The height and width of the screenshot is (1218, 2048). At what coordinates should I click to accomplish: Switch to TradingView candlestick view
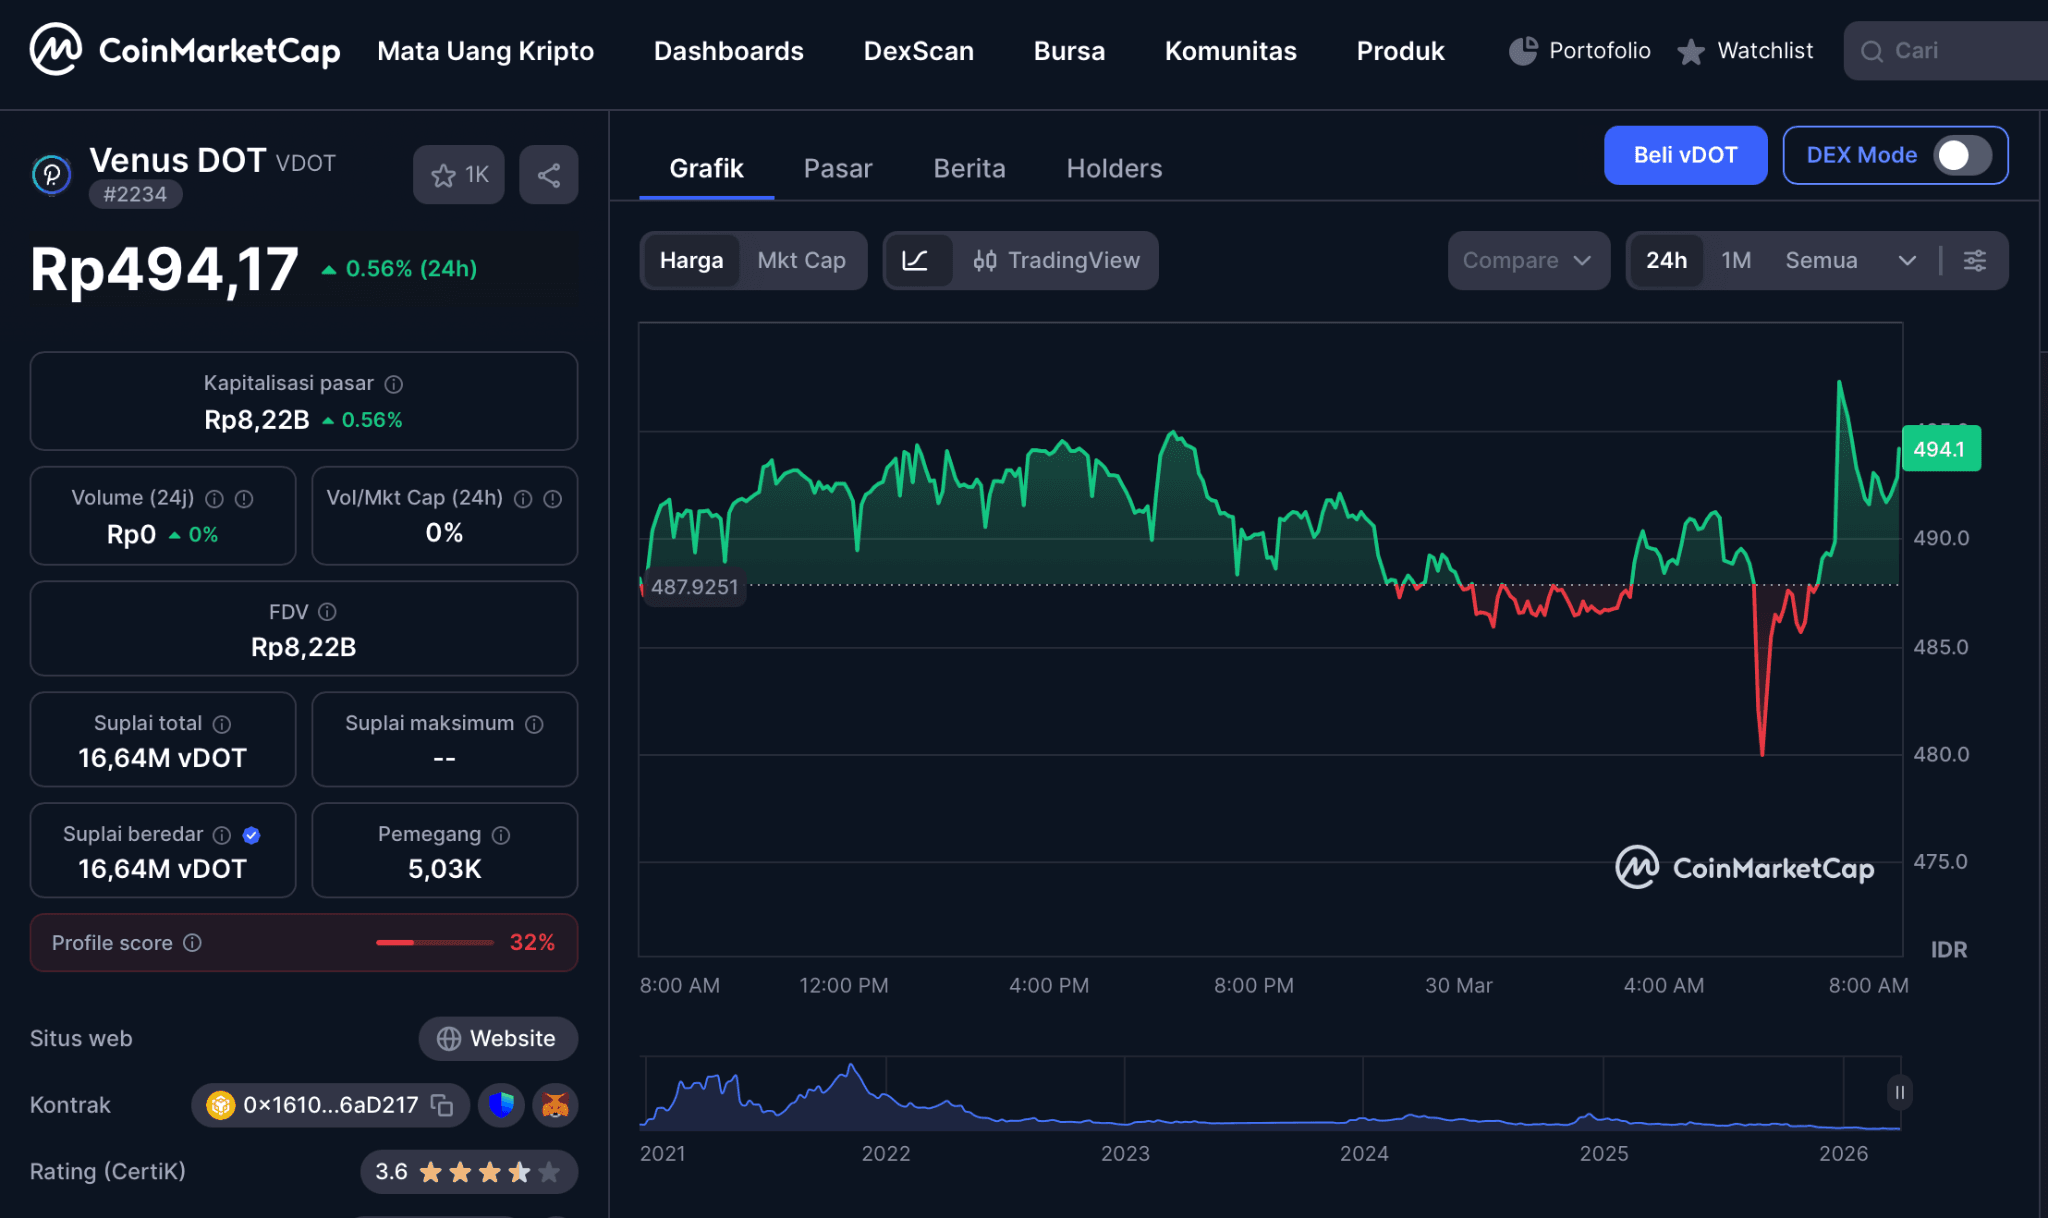pyautogui.click(x=1057, y=260)
